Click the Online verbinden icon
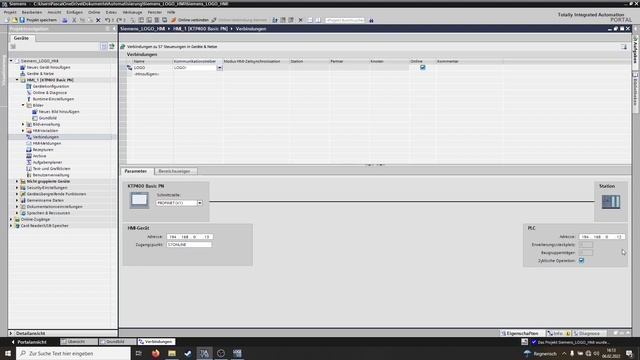This screenshot has height=360, width=640. [173, 20]
